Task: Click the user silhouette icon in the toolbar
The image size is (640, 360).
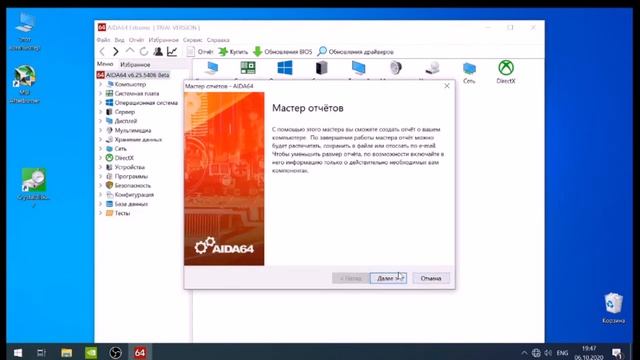Action: pyautogui.click(x=158, y=51)
